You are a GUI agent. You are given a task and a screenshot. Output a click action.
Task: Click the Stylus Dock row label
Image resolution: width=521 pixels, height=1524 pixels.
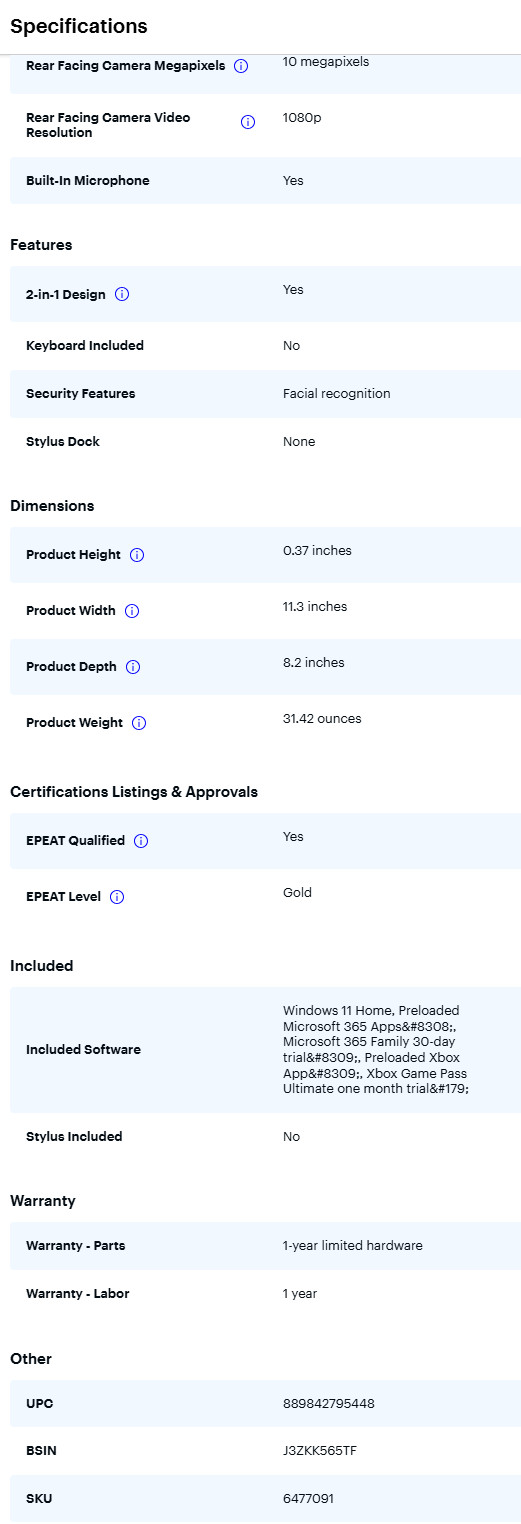pos(63,442)
